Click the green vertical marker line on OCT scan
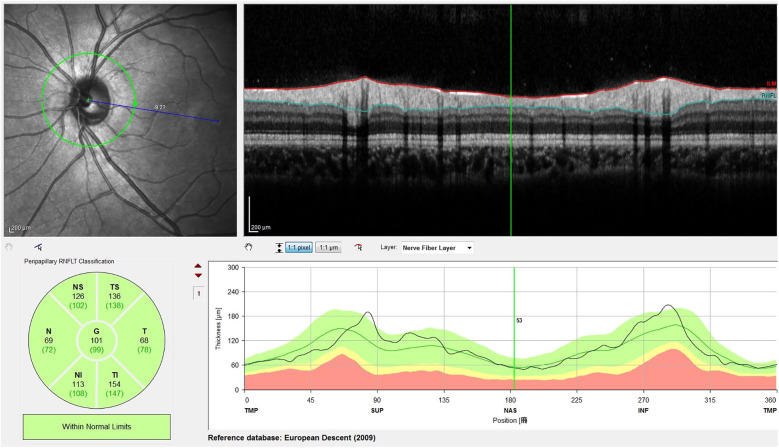This screenshot has height=448, width=779. point(511,120)
